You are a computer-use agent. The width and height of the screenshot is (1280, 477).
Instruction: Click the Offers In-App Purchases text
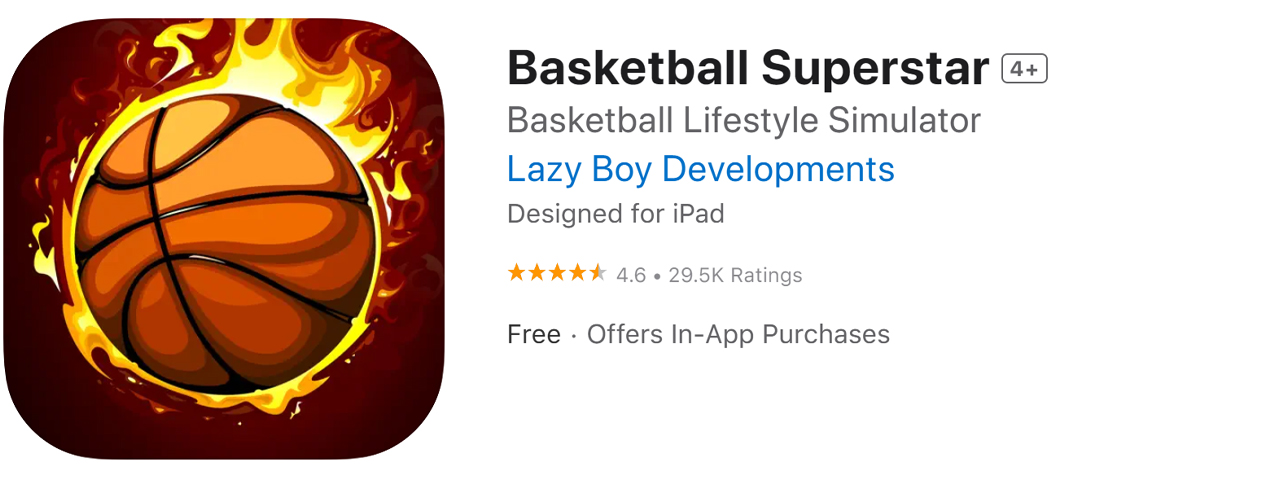738,334
